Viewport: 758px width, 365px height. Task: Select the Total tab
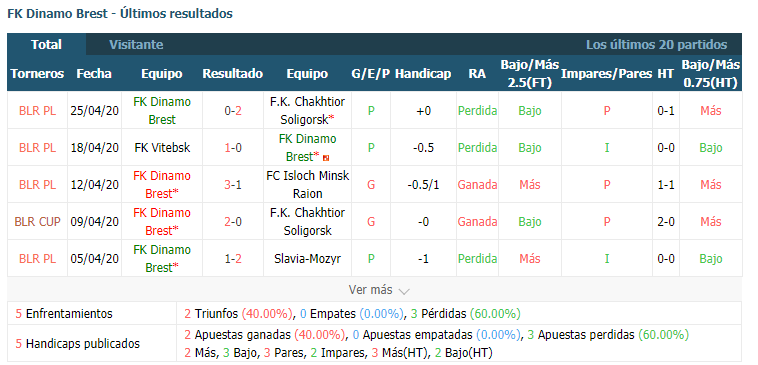[46, 44]
